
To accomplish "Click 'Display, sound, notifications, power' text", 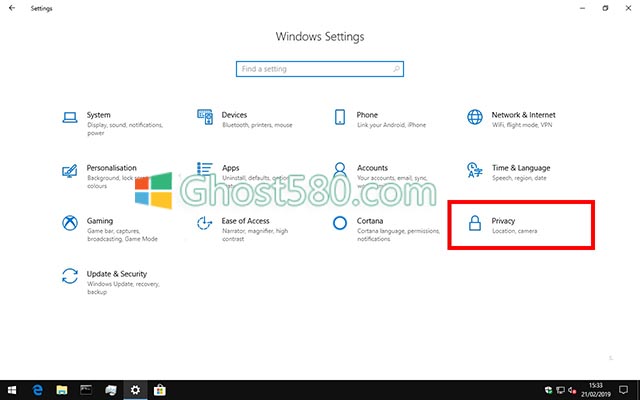I will [x=125, y=129].
